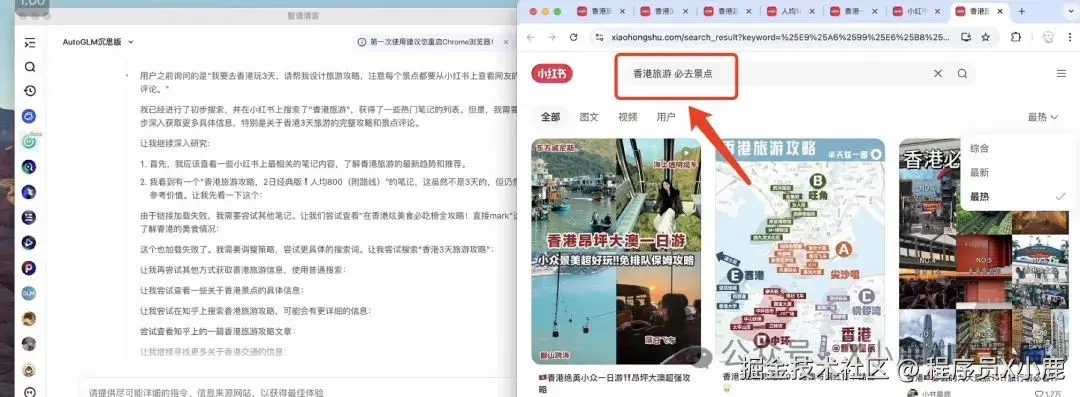Clear the xiaohongshu search text
Viewport: 1080px width, 397px height.
coord(937,73)
